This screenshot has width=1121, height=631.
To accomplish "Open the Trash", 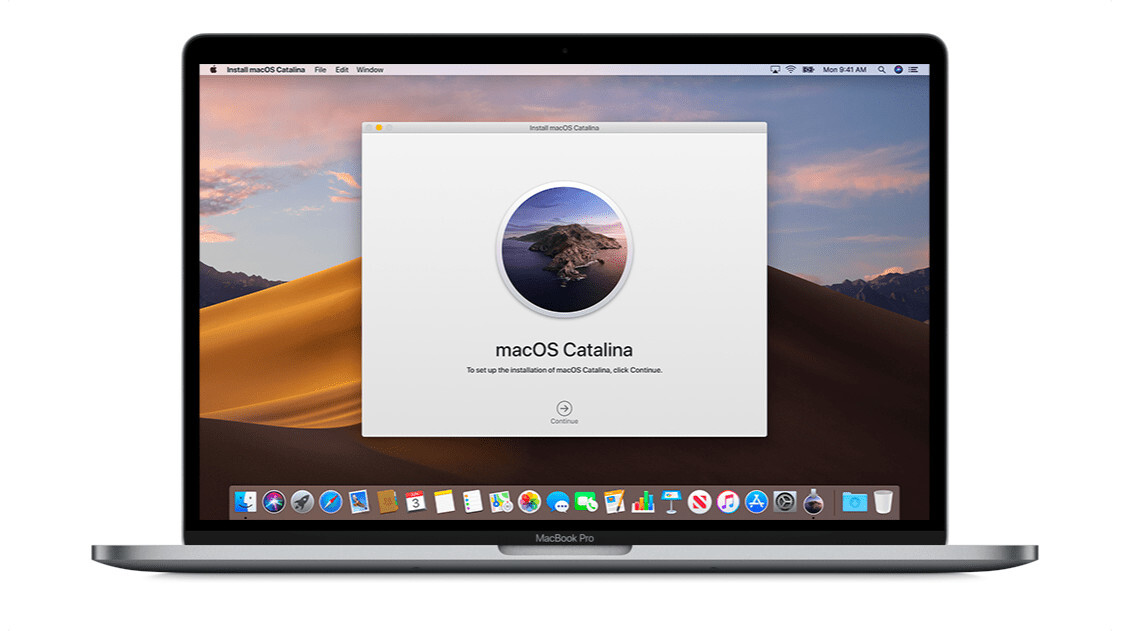I will tap(882, 498).
